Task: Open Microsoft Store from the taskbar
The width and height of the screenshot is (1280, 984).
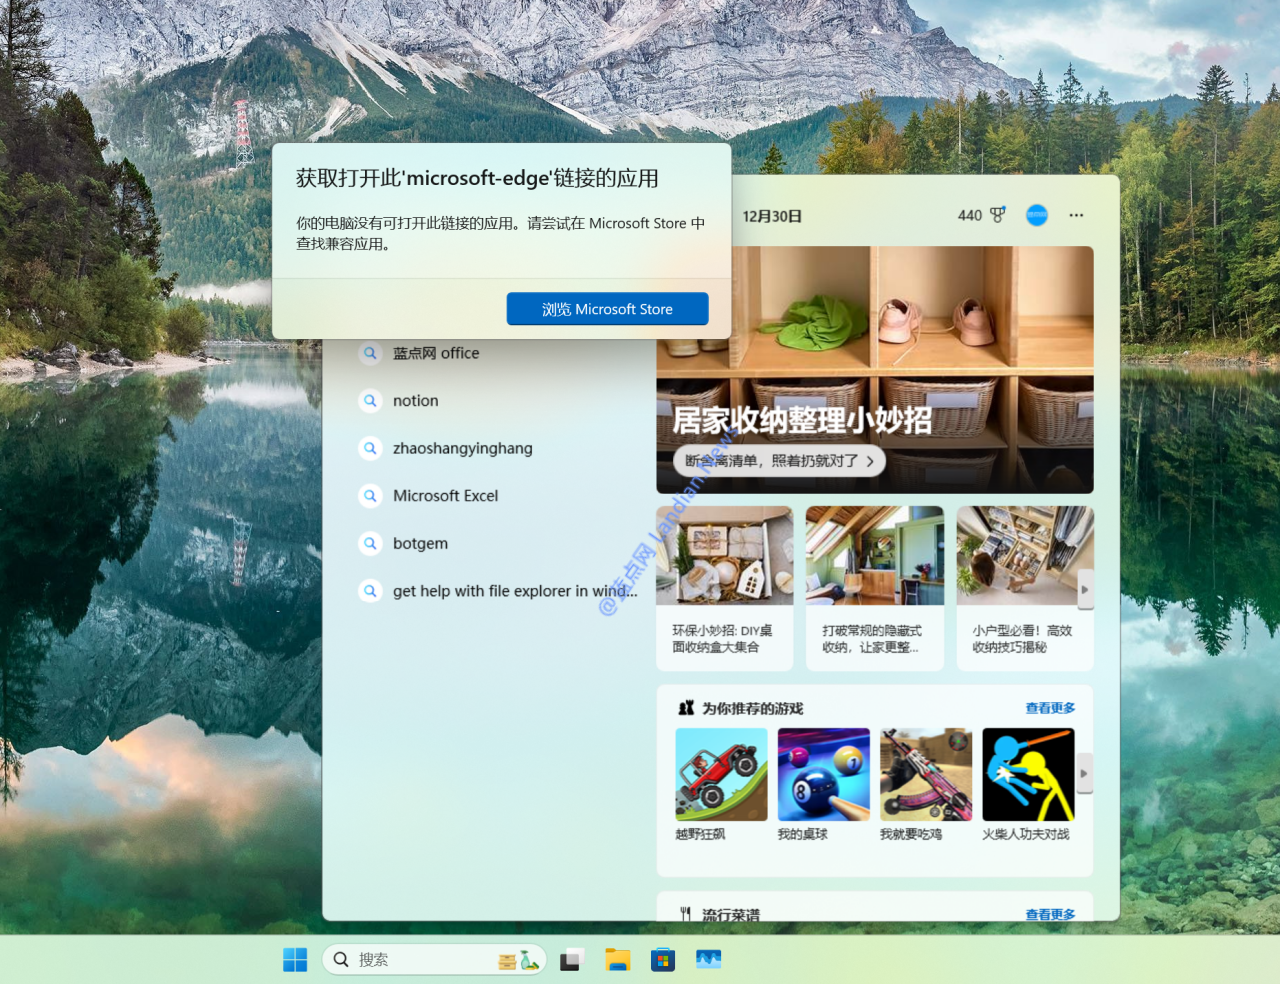Action: [662, 960]
